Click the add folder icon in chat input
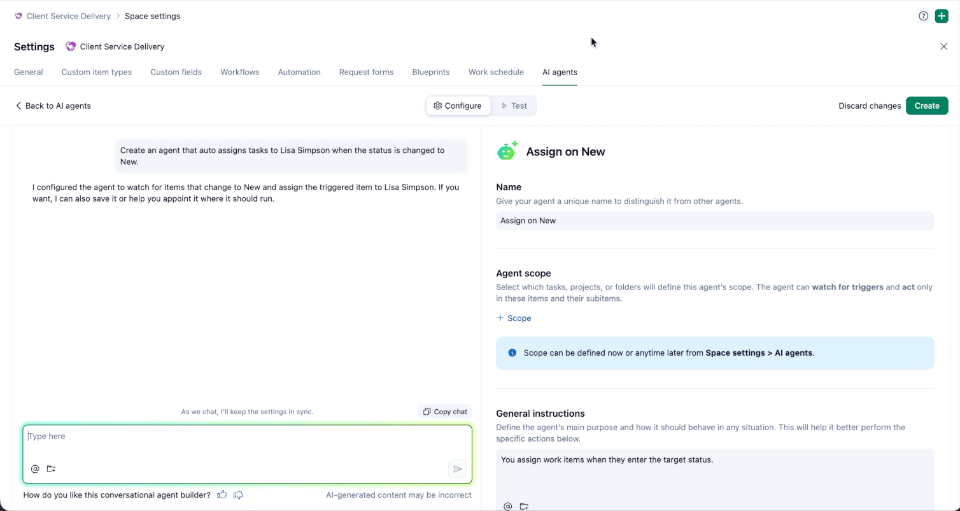The width and height of the screenshot is (960, 511). click(x=51, y=469)
